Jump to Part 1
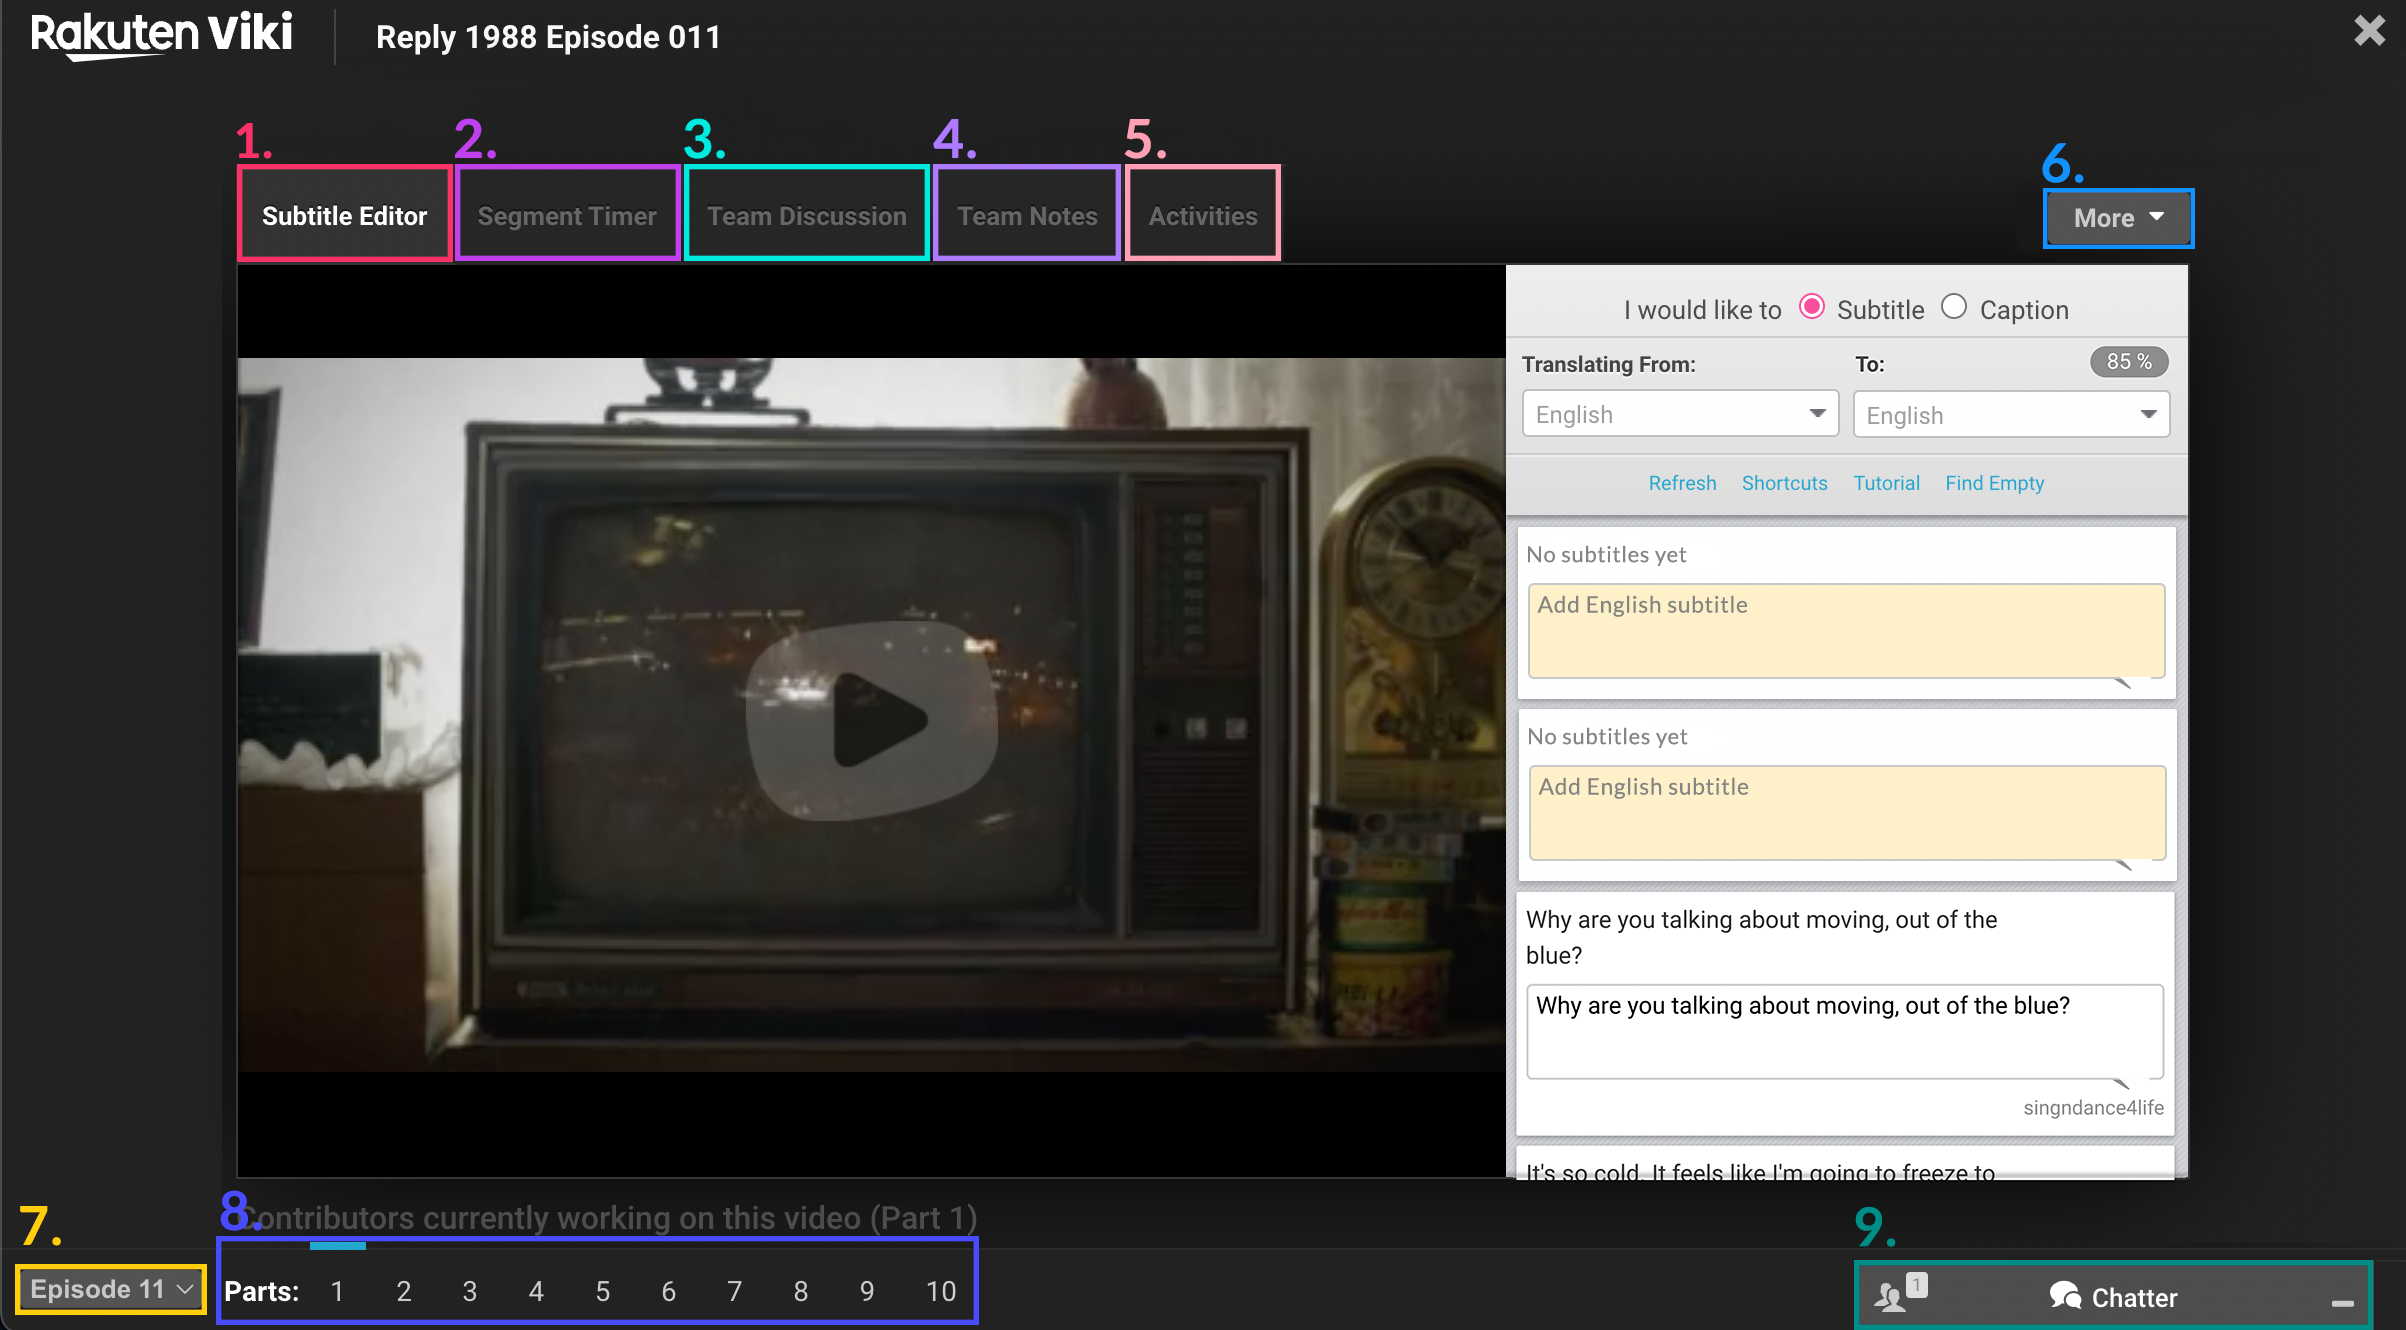Image resolution: width=2406 pixels, height=1330 pixels. 337,1291
